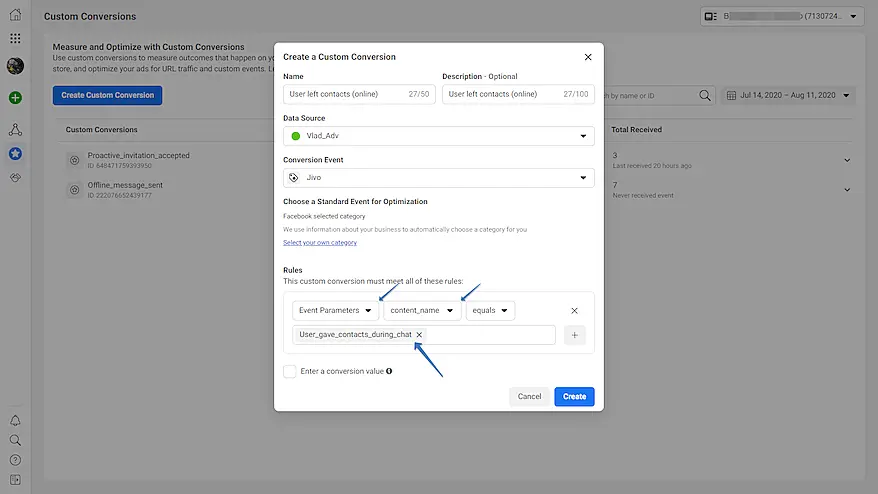This screenshot has width=878, height=494.
Task: Click the Select your own category link
Action: pos(319,243)
